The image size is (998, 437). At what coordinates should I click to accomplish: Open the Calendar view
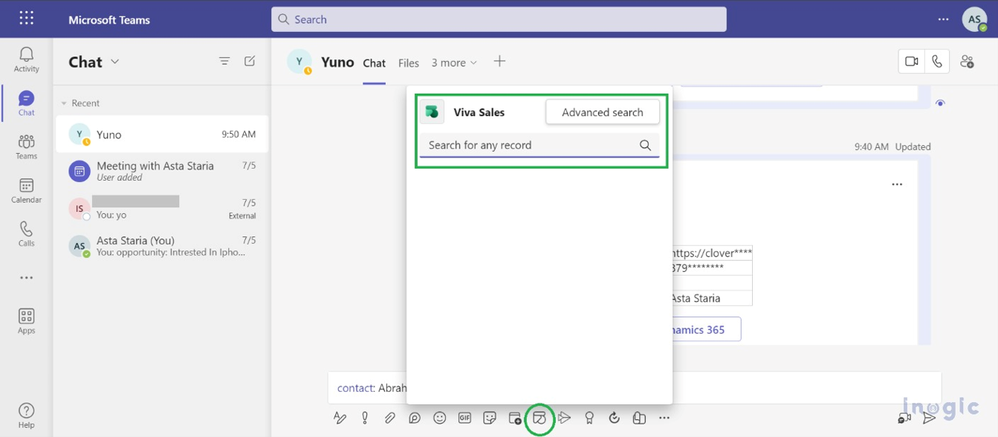tap(26, 191)
